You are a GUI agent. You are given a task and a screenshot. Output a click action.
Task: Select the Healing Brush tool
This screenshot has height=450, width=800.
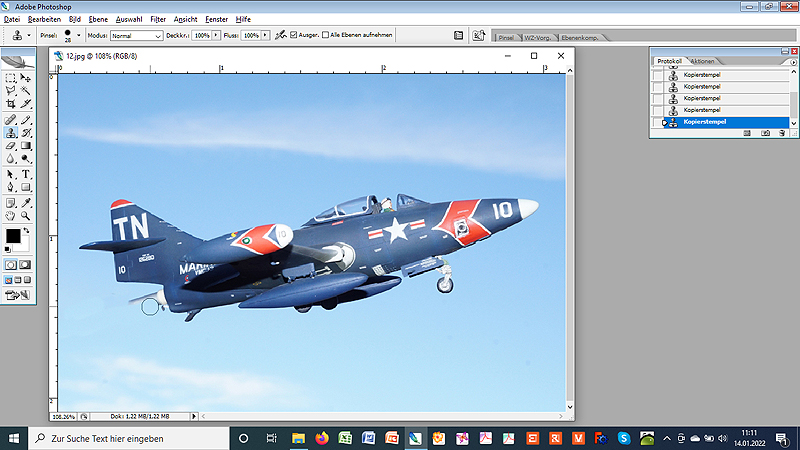pos(11,120)
